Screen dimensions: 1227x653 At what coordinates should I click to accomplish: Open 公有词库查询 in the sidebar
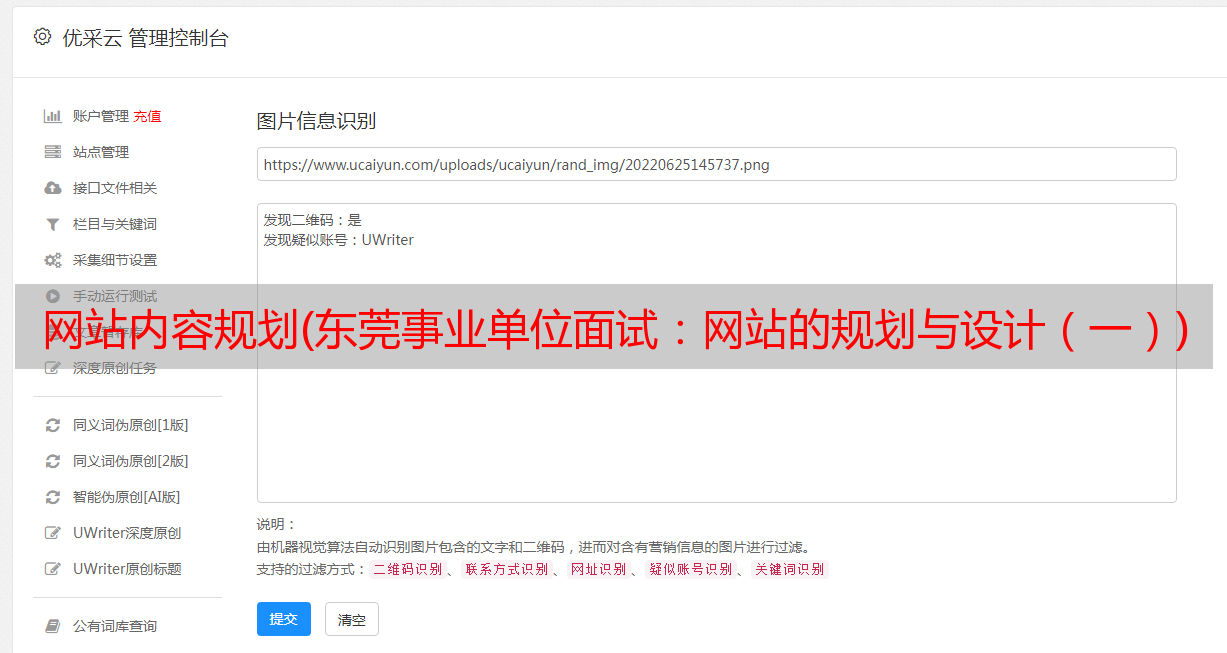(x=115, y=626)
